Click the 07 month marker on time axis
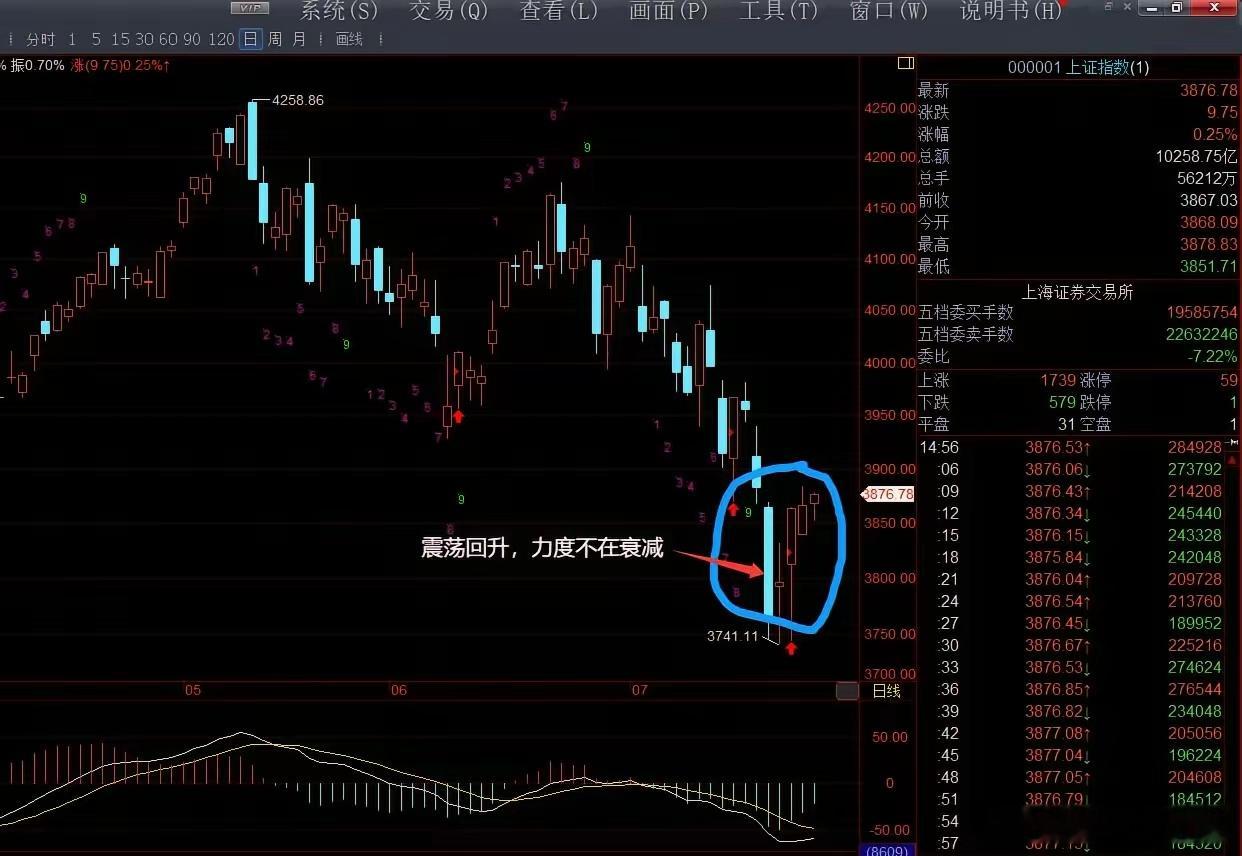This screenshot has width=1242, height=856. tap(640, 690)
